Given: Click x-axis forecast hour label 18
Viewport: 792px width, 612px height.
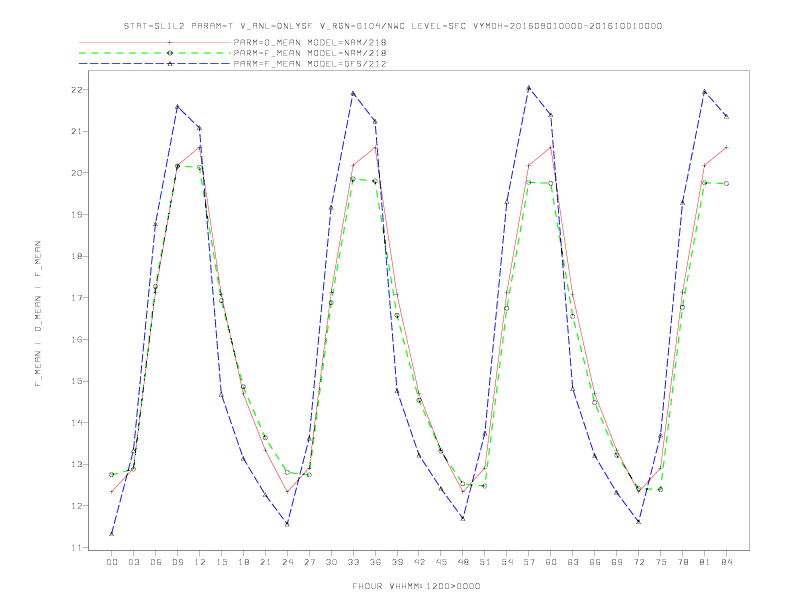Looking at the screenshot, I should coord(243,562).
